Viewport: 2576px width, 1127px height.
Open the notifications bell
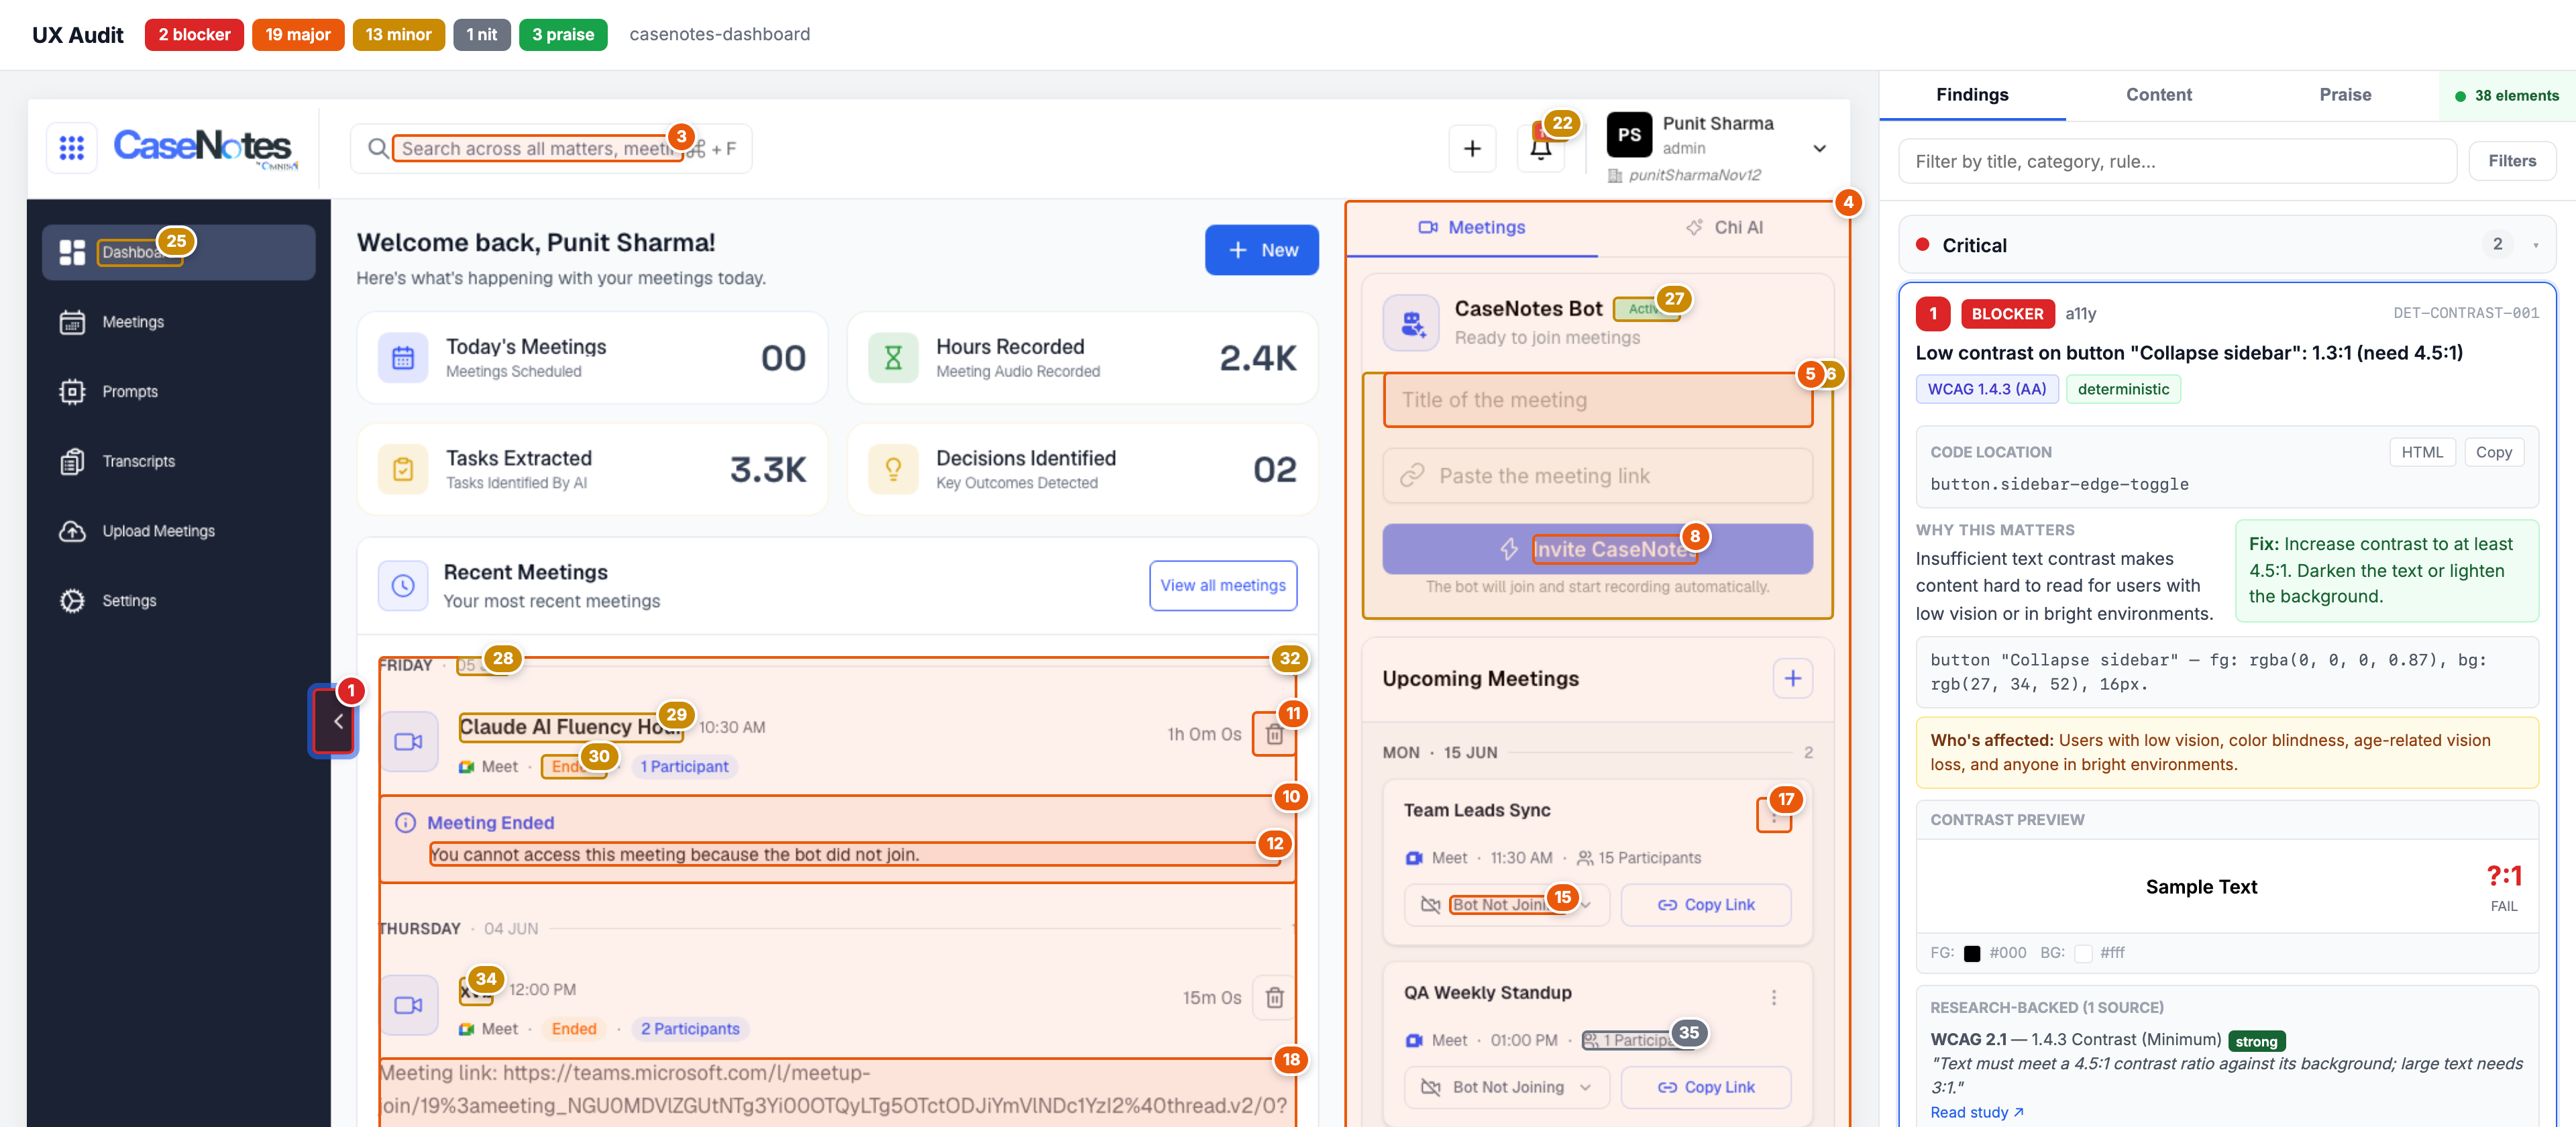[1541, 148]
